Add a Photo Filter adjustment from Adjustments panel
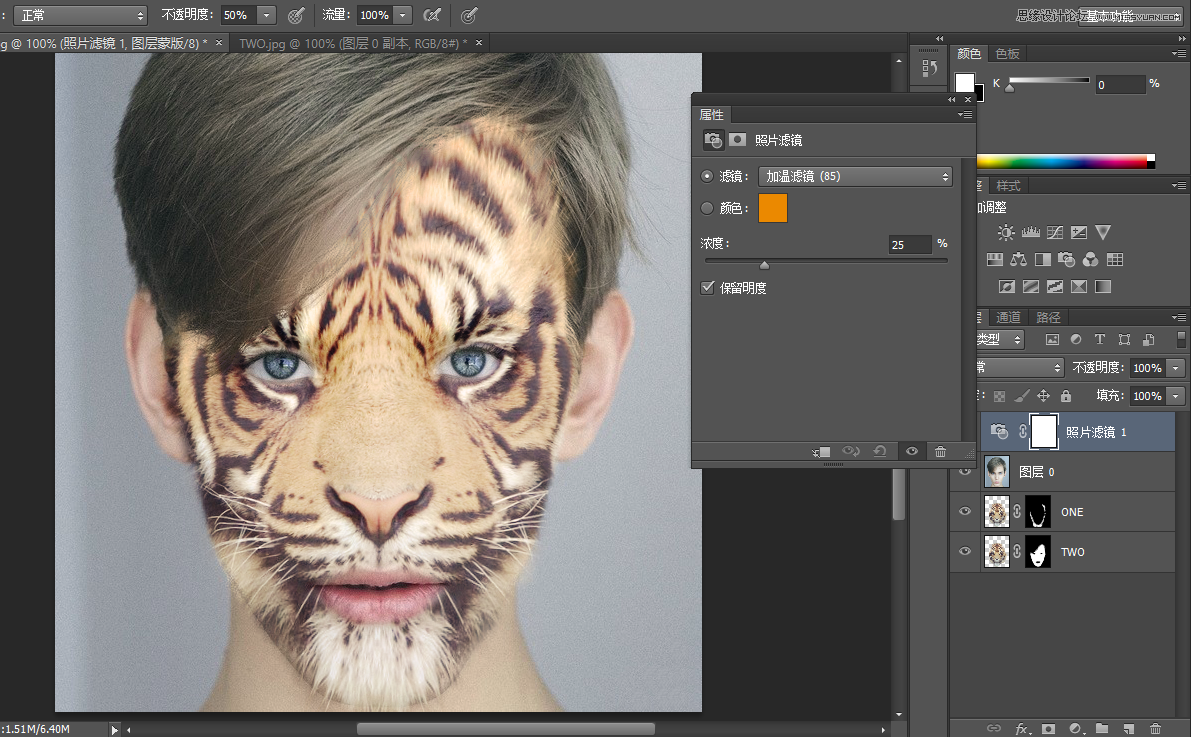The height and width of the screenshot is (737, 1191). click(x=1066, y=260)
